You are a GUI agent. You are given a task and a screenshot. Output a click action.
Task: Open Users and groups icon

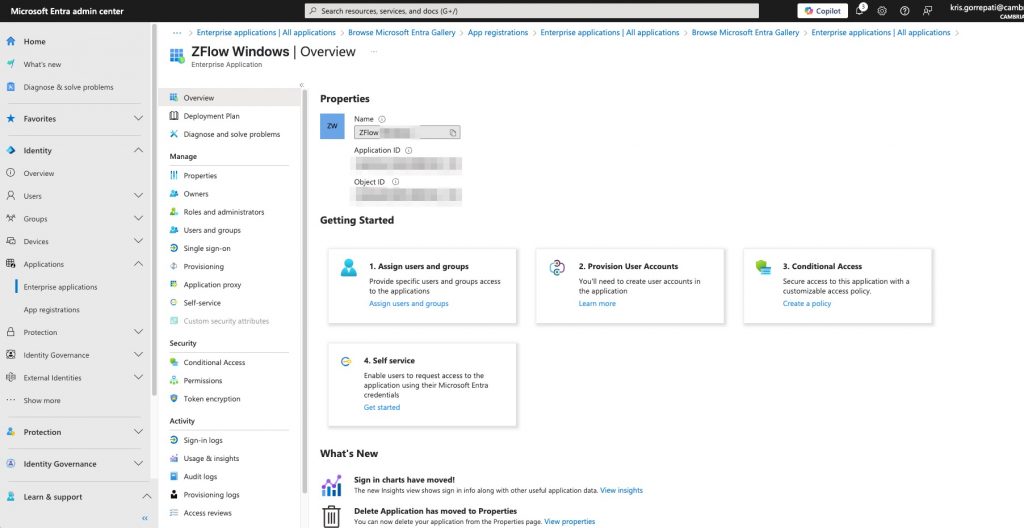pyautogui.click(x=174, y=230)
